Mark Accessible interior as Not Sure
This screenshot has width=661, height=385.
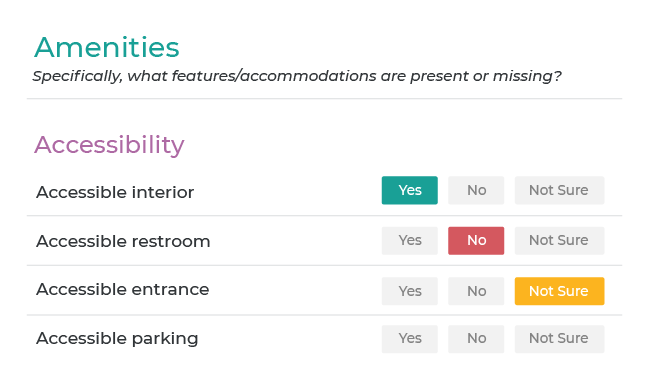click(559, 190)
